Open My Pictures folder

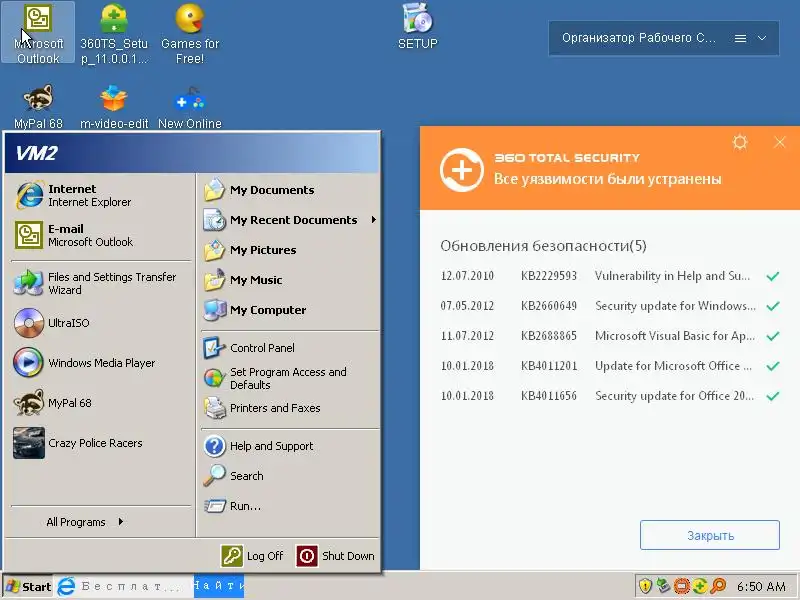(290, 250)
